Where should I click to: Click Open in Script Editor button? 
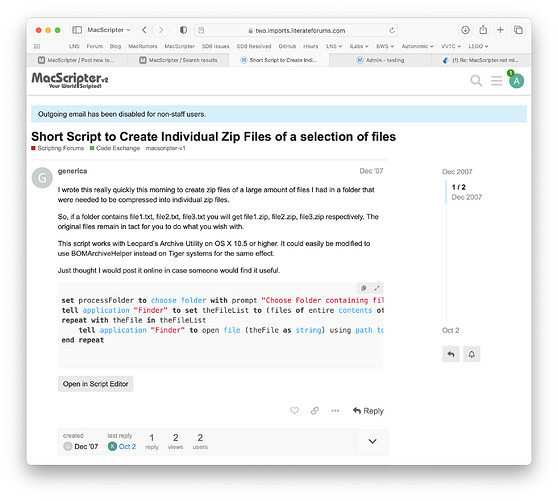tap(95, 384)
